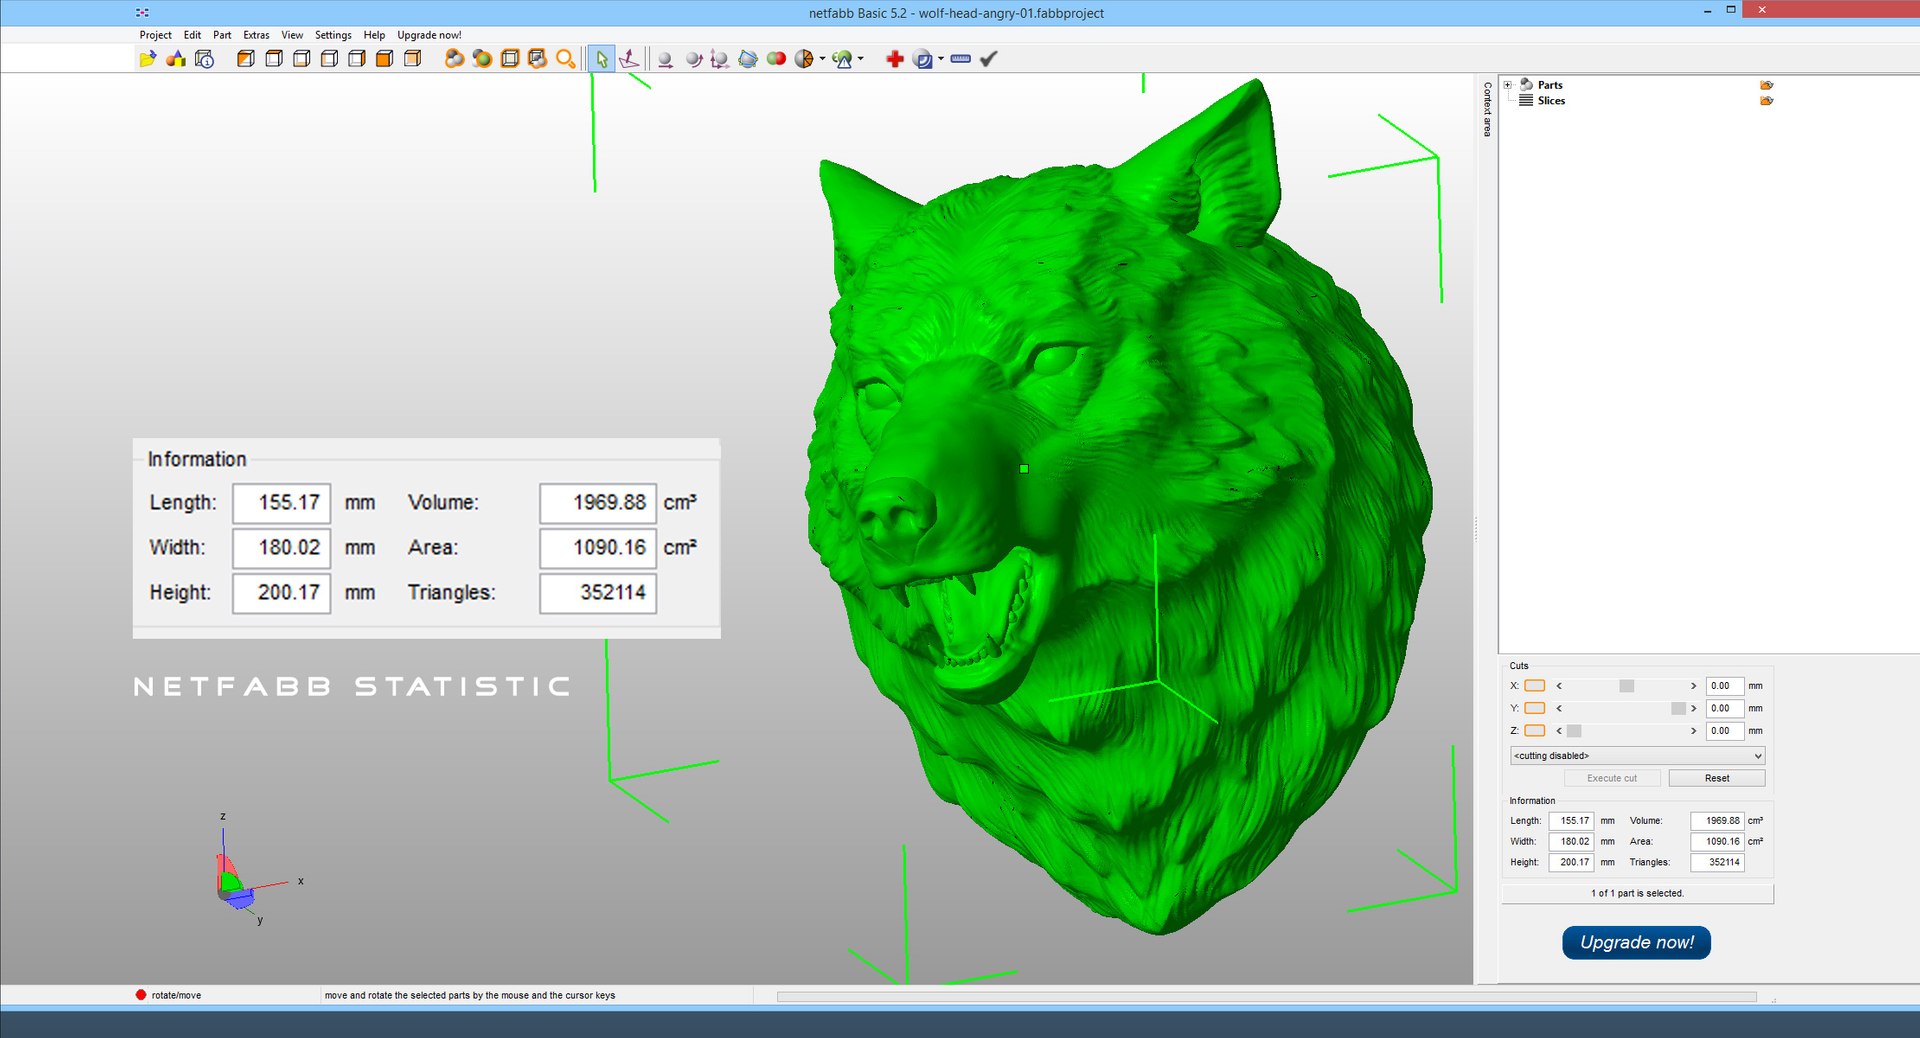Select the Slices tree item
The image size is (1920, 1038).
tap(1551, 100)
